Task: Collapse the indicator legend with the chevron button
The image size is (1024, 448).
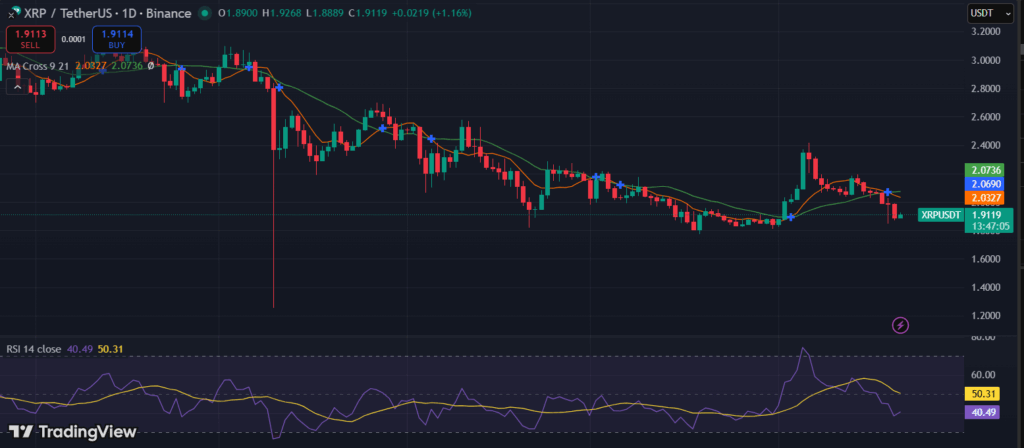Action: pyautogui.click(x=17, y=86)
